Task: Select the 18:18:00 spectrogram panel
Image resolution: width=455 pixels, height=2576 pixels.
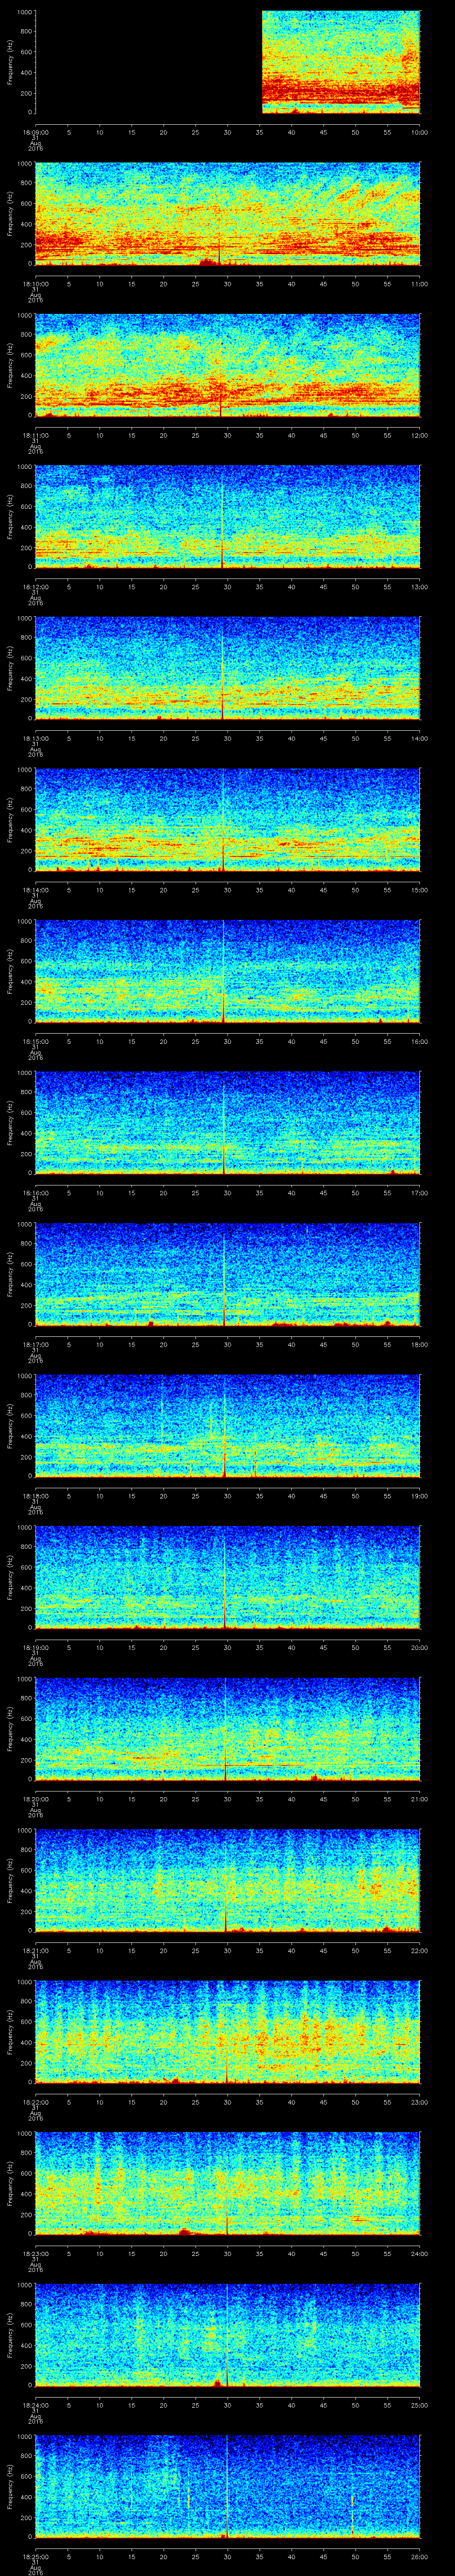Action: coord(228,1425)
